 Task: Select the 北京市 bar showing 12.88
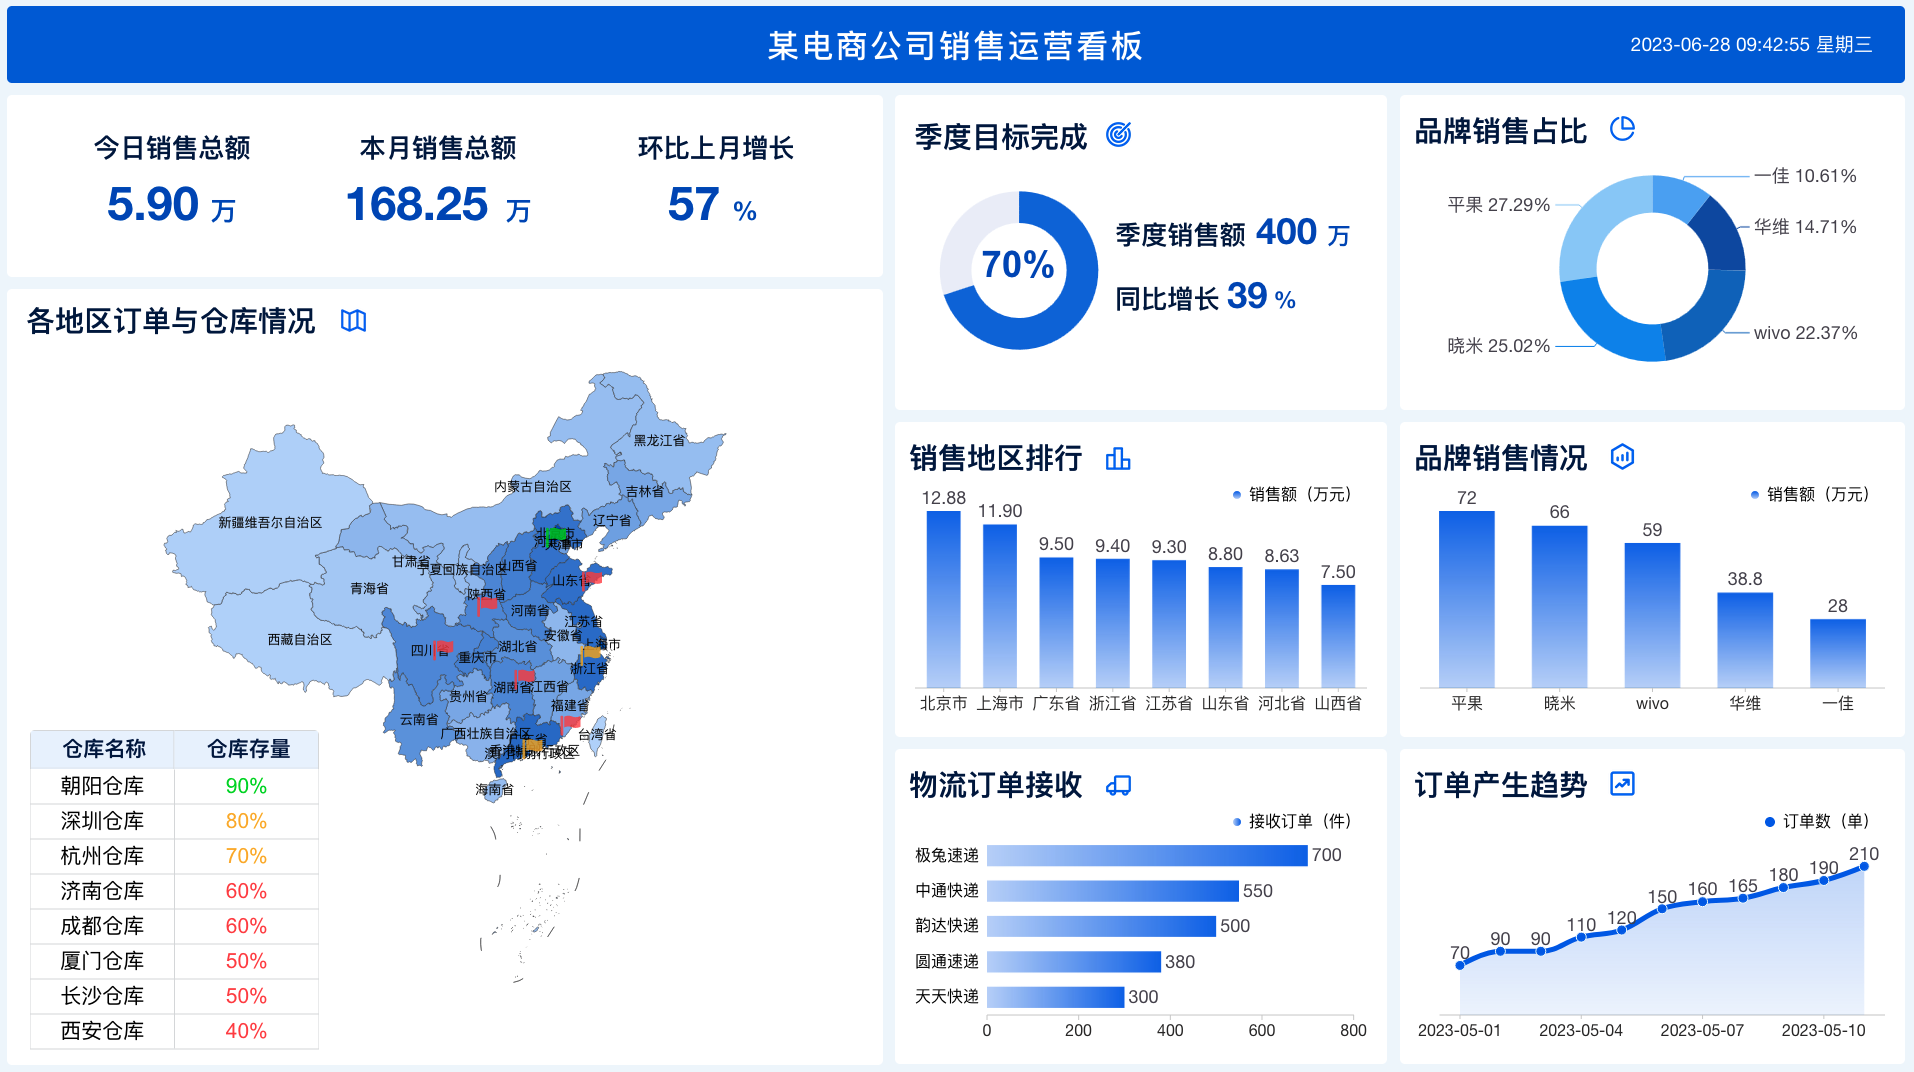(943, 599)
